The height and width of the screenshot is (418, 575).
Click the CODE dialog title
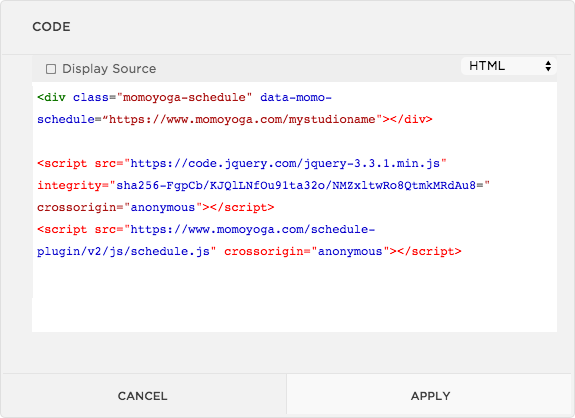[51, 27]
